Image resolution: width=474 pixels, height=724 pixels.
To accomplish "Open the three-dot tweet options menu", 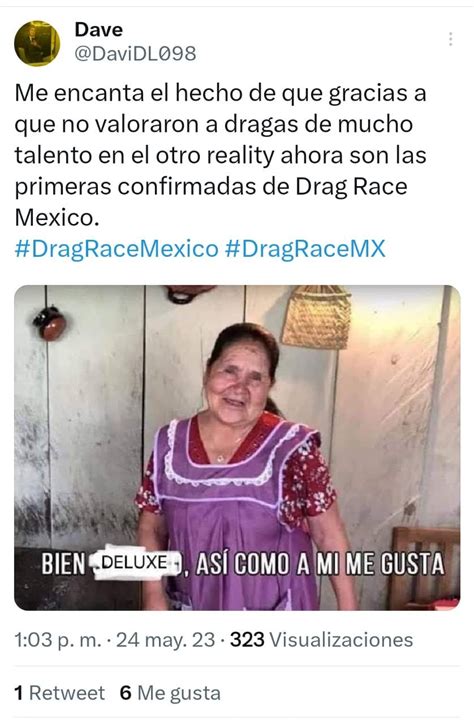I will click(x=450, y=39).
